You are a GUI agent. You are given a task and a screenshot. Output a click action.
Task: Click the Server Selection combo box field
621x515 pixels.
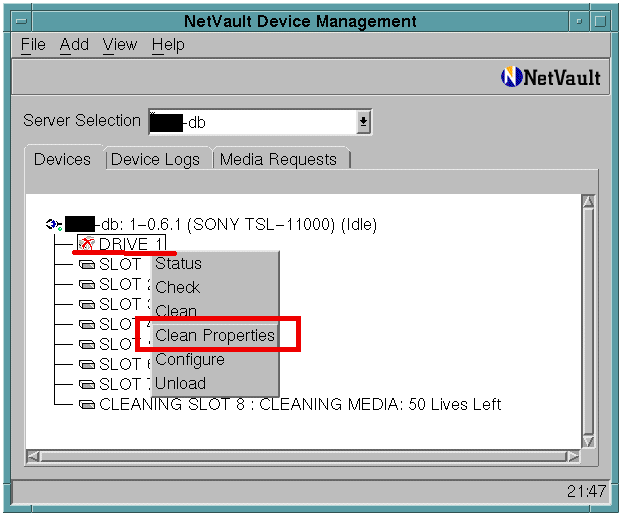pos(260,122)
